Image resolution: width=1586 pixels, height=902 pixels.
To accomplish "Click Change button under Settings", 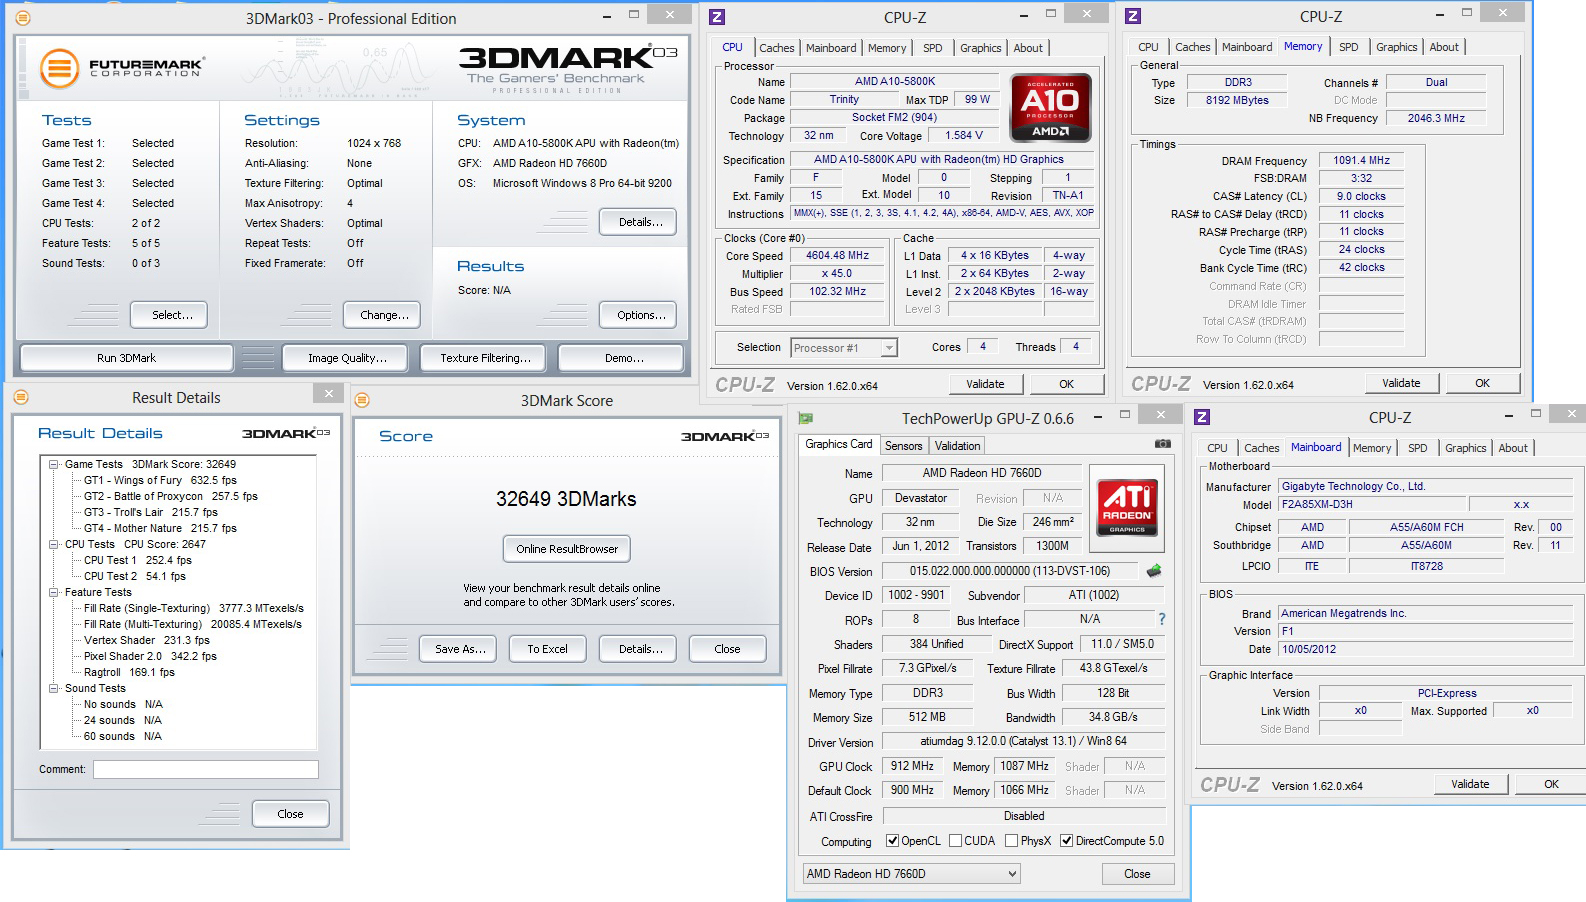I will coord(381,315).
